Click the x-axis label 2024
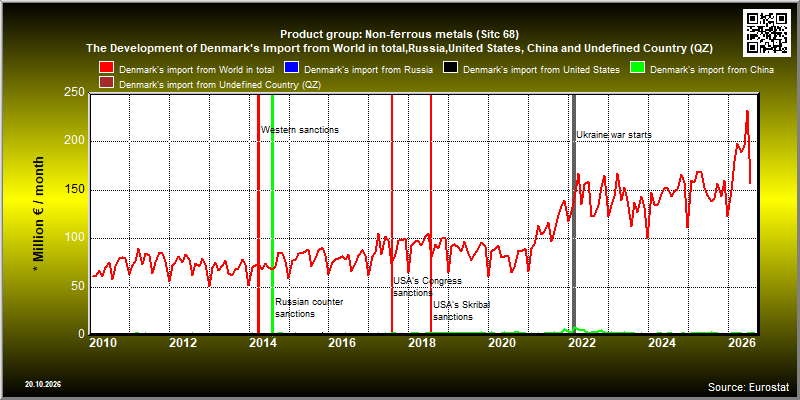 pyautogui.click(x=662, y=342)
